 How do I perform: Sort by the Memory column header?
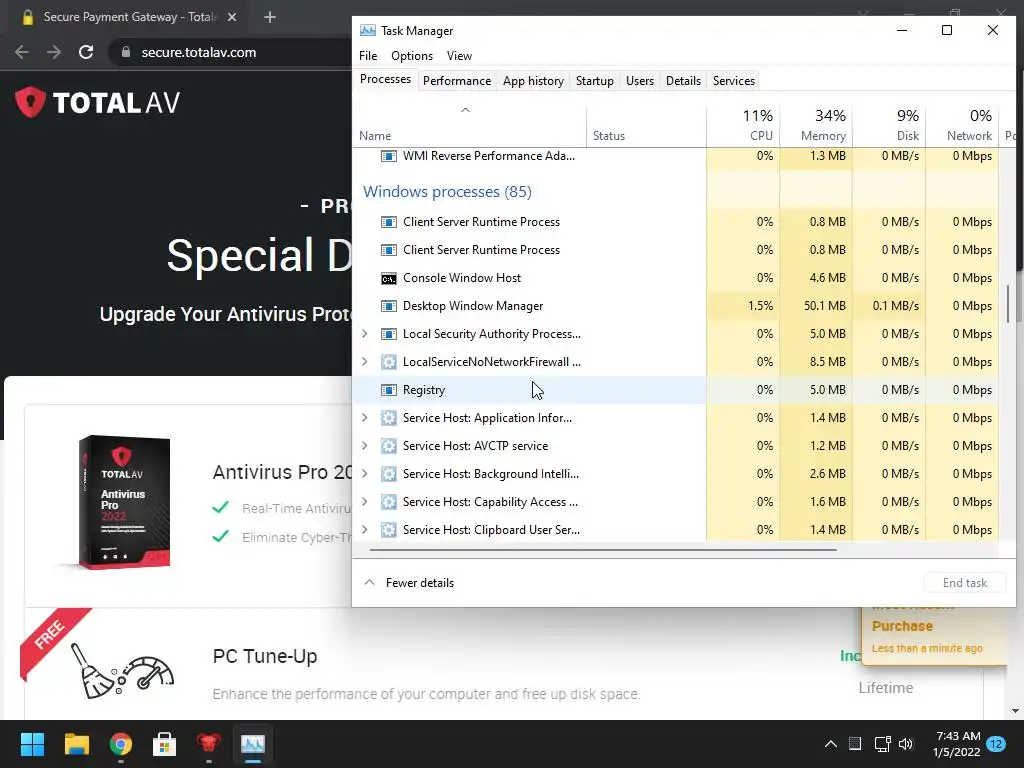816,125
